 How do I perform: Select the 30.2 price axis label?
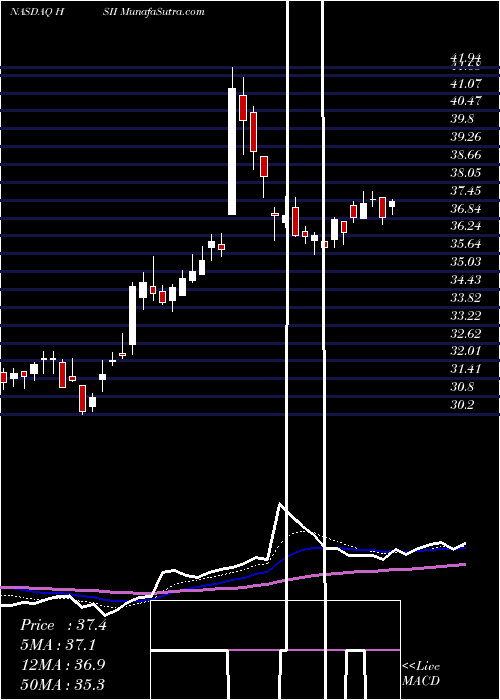pos(462,404)
